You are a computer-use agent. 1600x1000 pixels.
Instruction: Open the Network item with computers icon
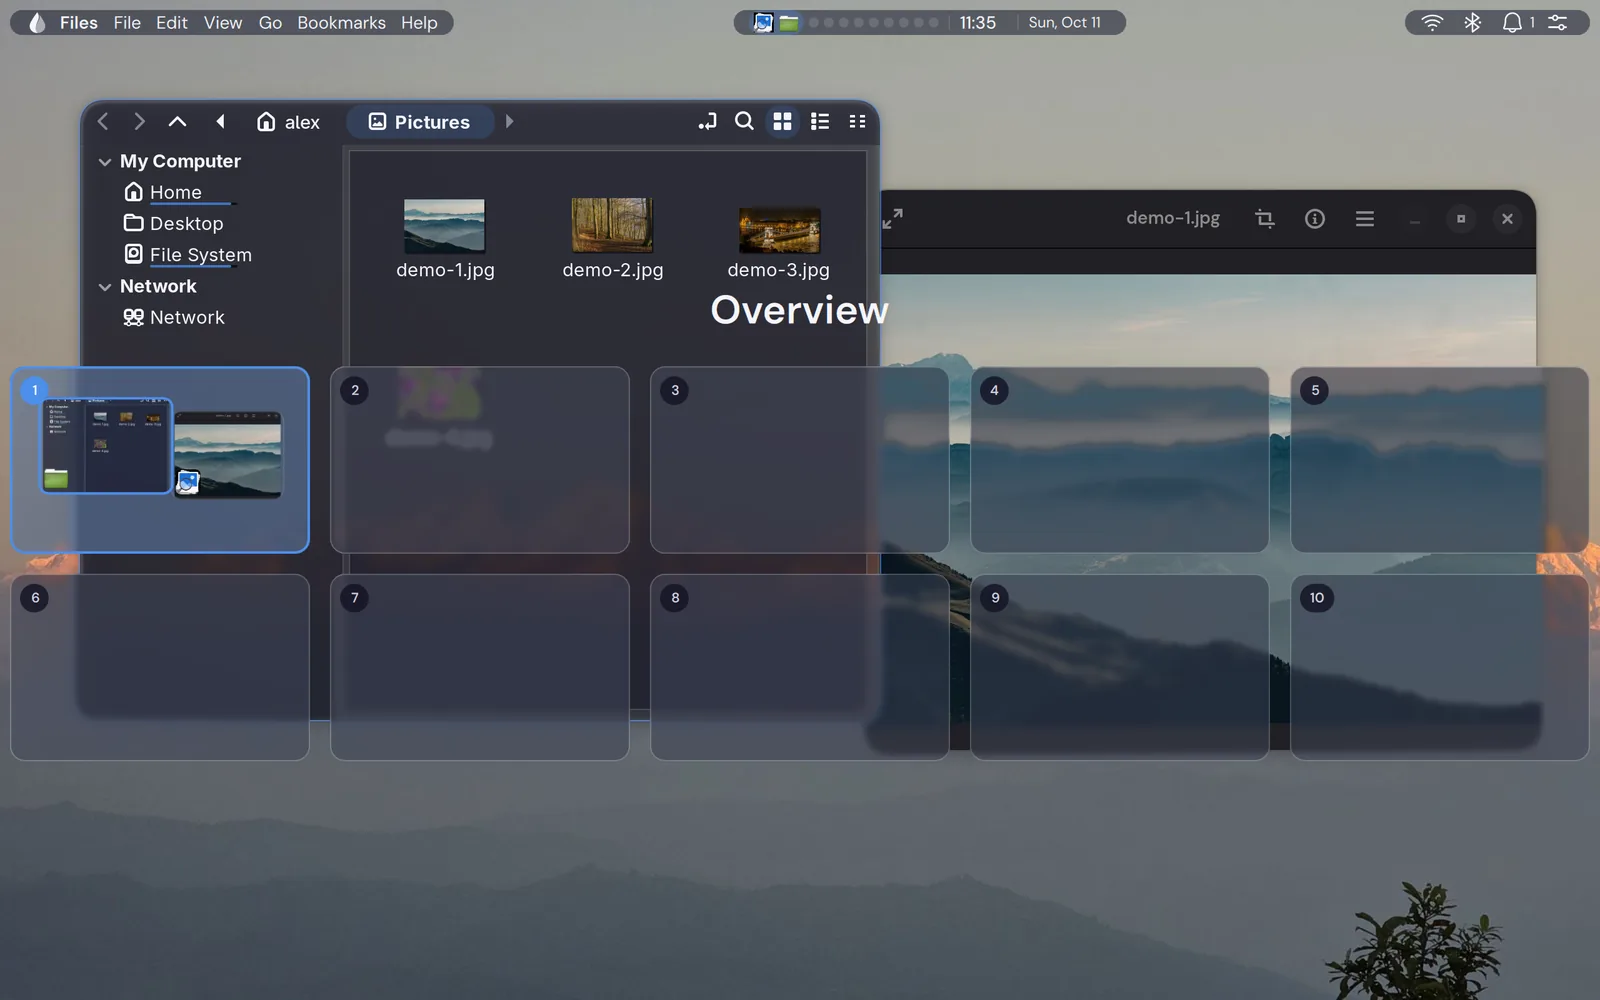point(174,317)
